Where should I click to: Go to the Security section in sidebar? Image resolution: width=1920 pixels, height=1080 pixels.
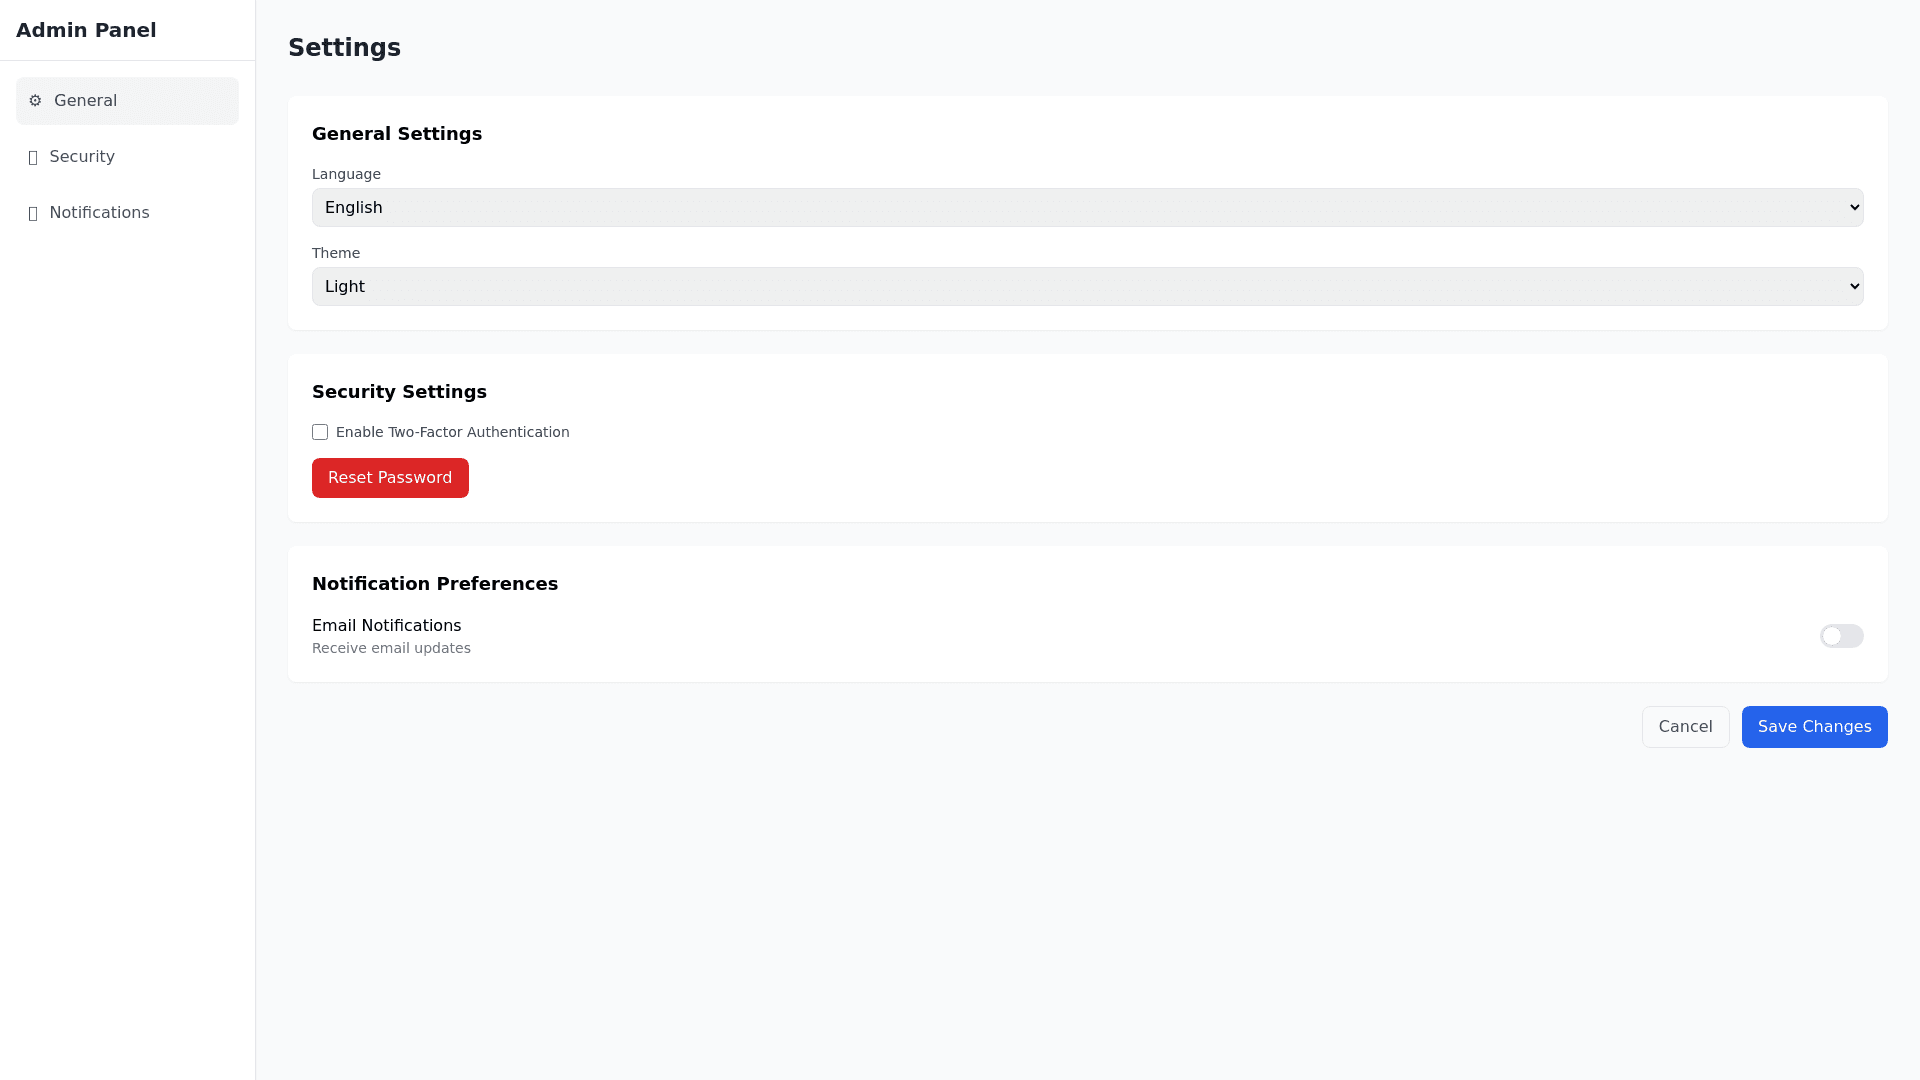click(82, 157)
